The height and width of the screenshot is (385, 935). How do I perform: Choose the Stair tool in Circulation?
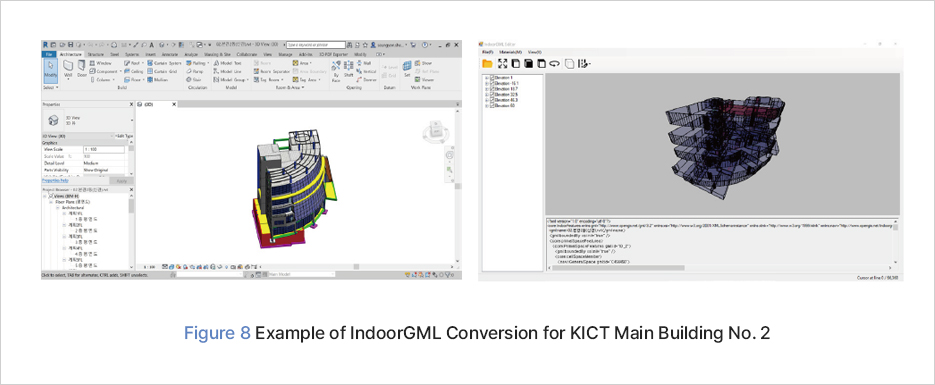[194, 79]
